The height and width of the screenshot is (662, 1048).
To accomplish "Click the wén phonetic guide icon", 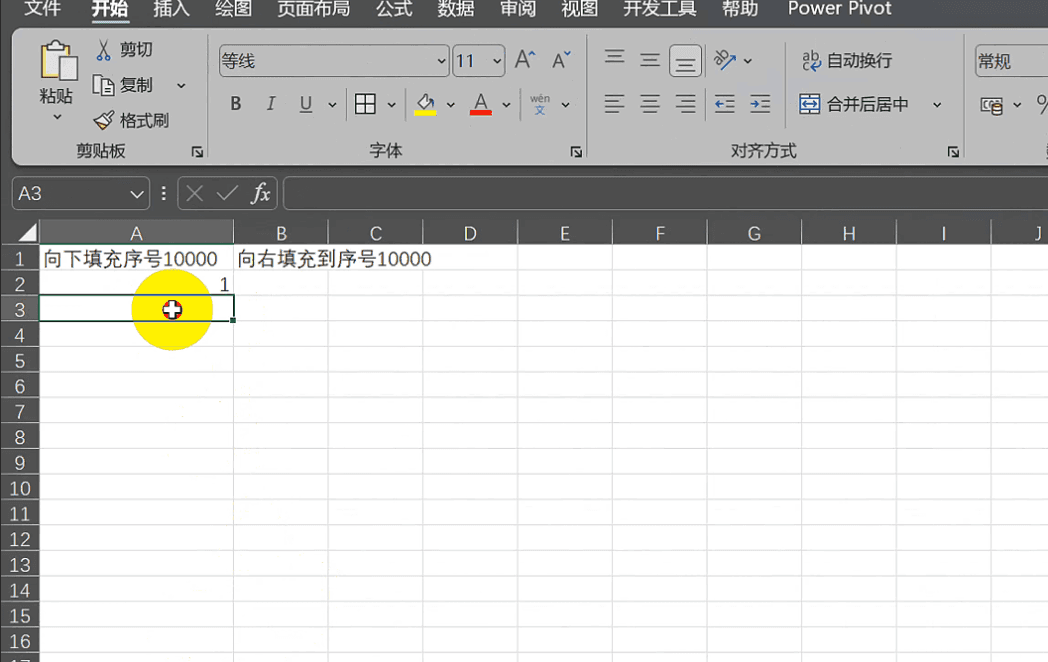I will pyautogui.click(x=540, y=104).
